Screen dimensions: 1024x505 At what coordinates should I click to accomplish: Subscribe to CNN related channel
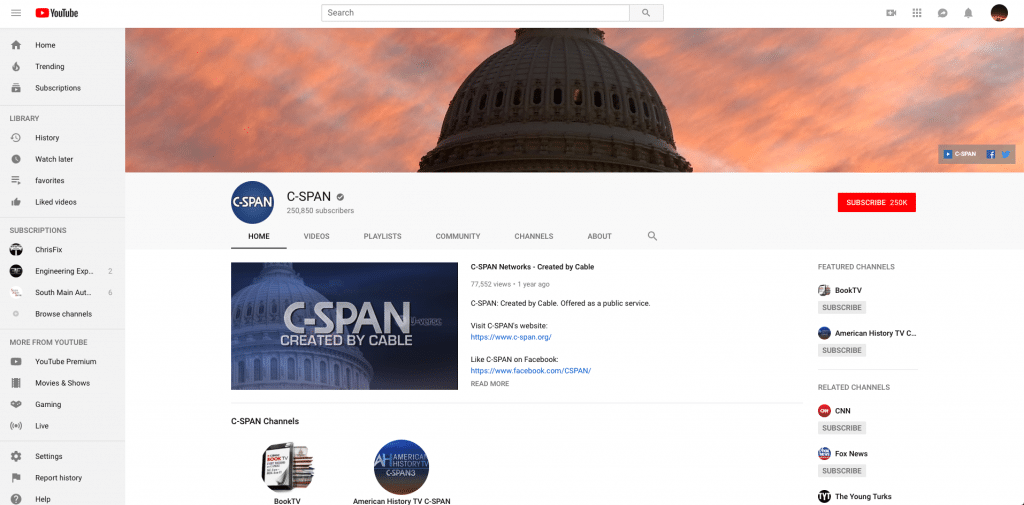pyautogui.click(x=842, y=428)
